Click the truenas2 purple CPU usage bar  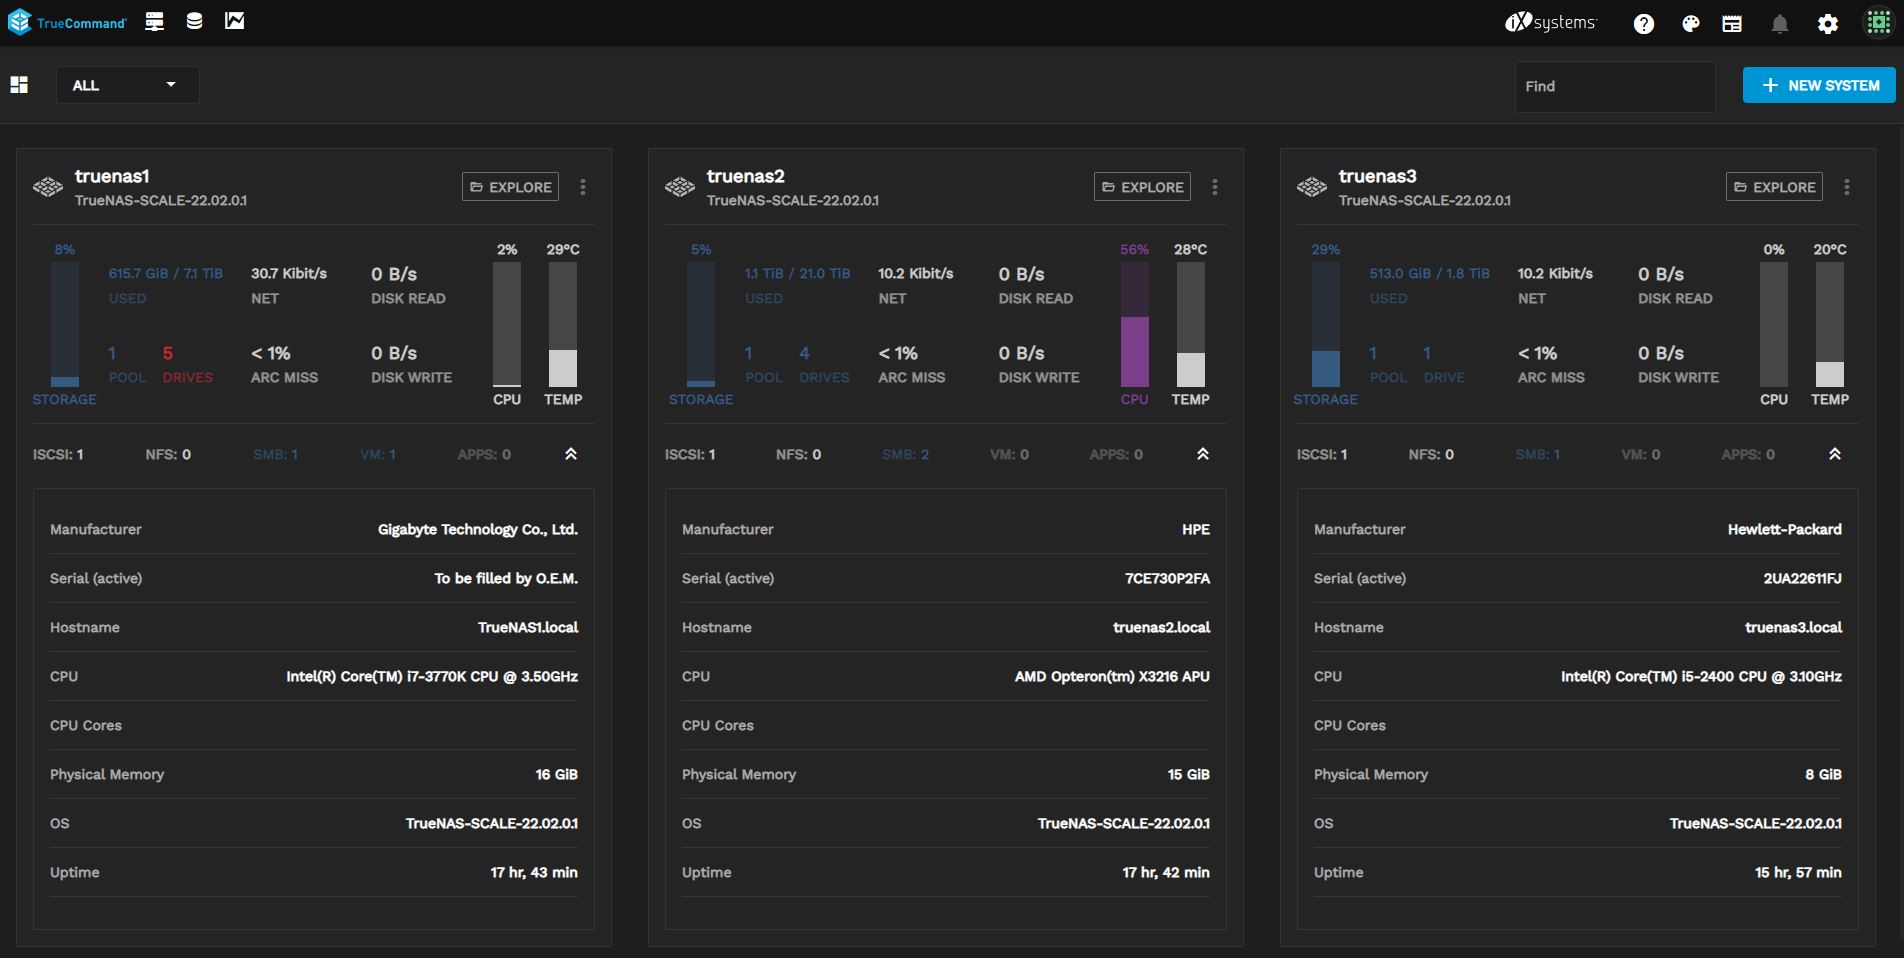pos(1134,324)
